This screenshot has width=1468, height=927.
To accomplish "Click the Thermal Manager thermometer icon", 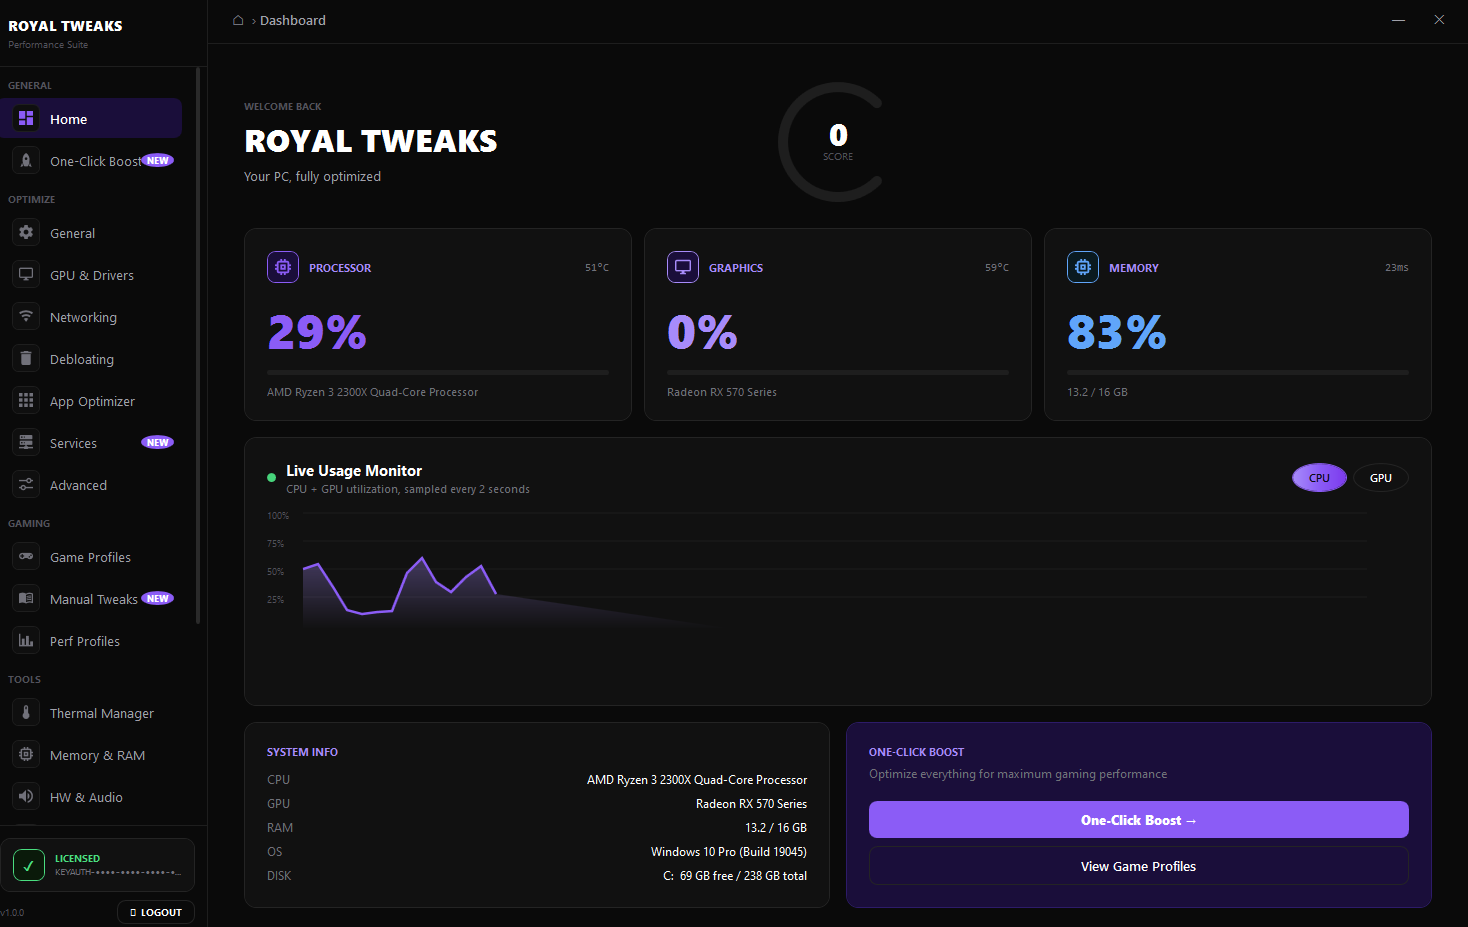I will coord(26,712).
